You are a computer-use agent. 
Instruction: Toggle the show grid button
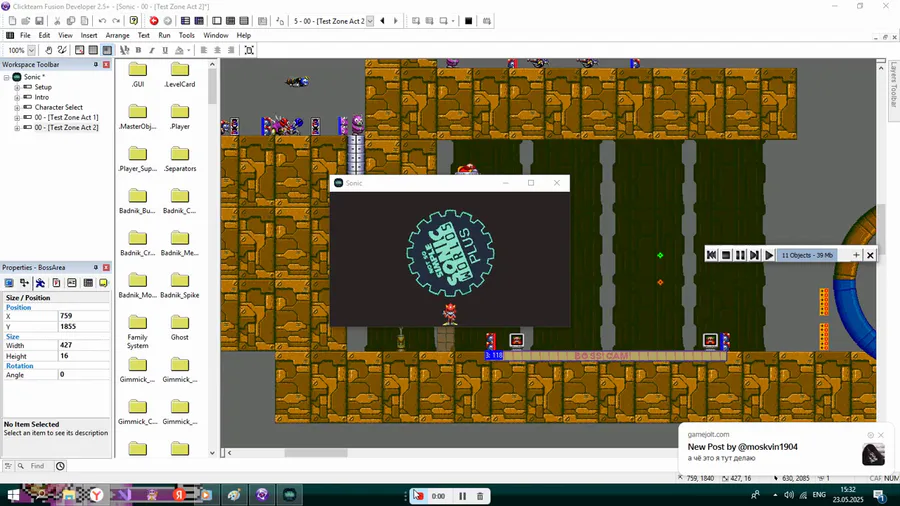pyautogui.click(x=93, y=50)
